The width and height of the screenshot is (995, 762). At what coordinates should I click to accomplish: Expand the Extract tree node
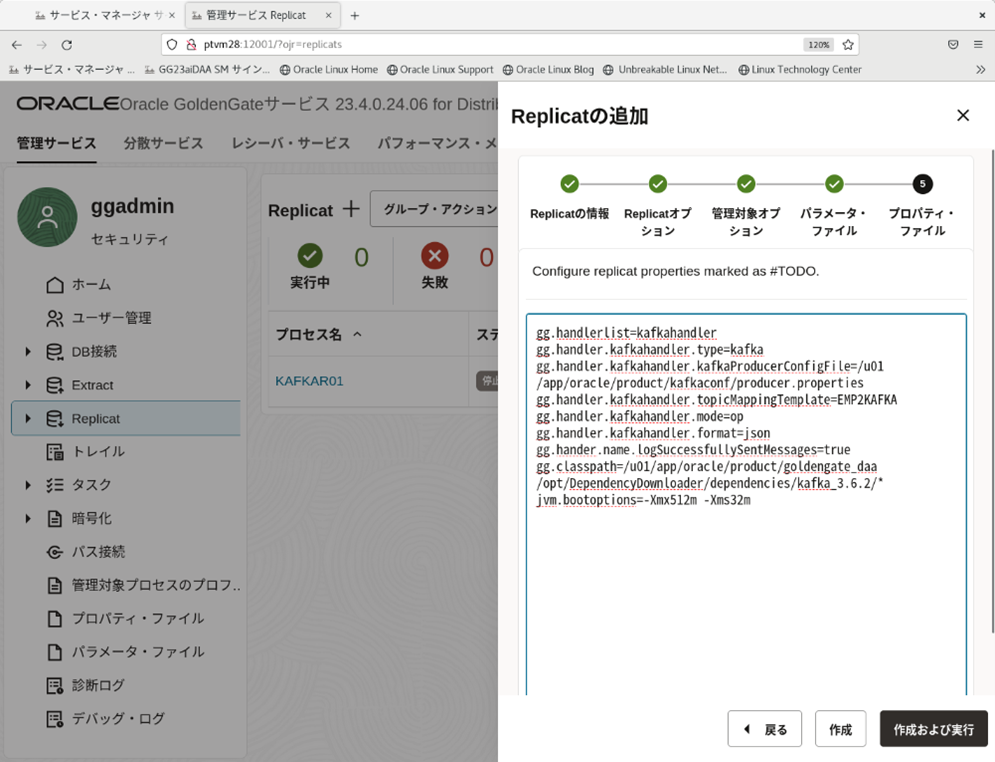pos(28,385)
